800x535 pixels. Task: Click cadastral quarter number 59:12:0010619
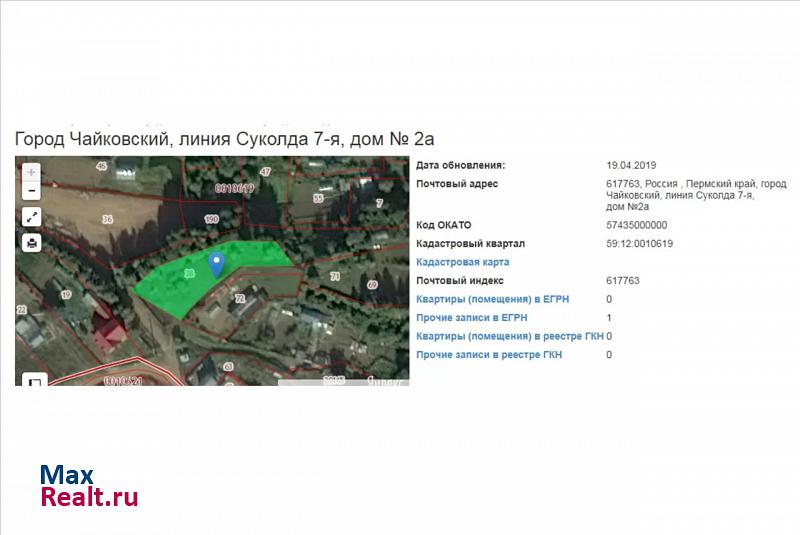pos(639,243)
